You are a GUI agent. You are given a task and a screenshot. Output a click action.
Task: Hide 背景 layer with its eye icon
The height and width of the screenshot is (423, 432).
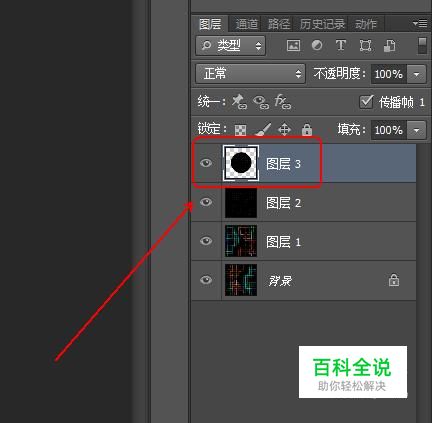point(206,280)
